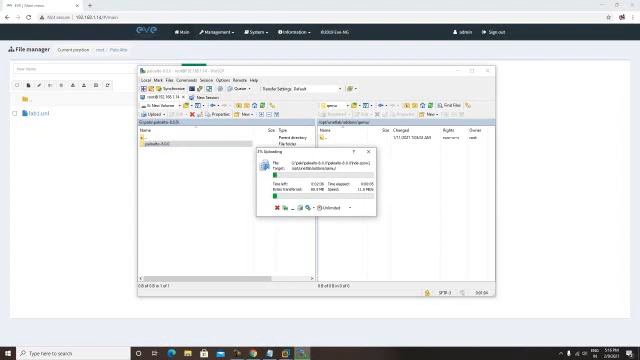Click the refresh icon in the EVE file manager toolbar
The width and height of the screenshot is (640, 360).
pos(107,85)
